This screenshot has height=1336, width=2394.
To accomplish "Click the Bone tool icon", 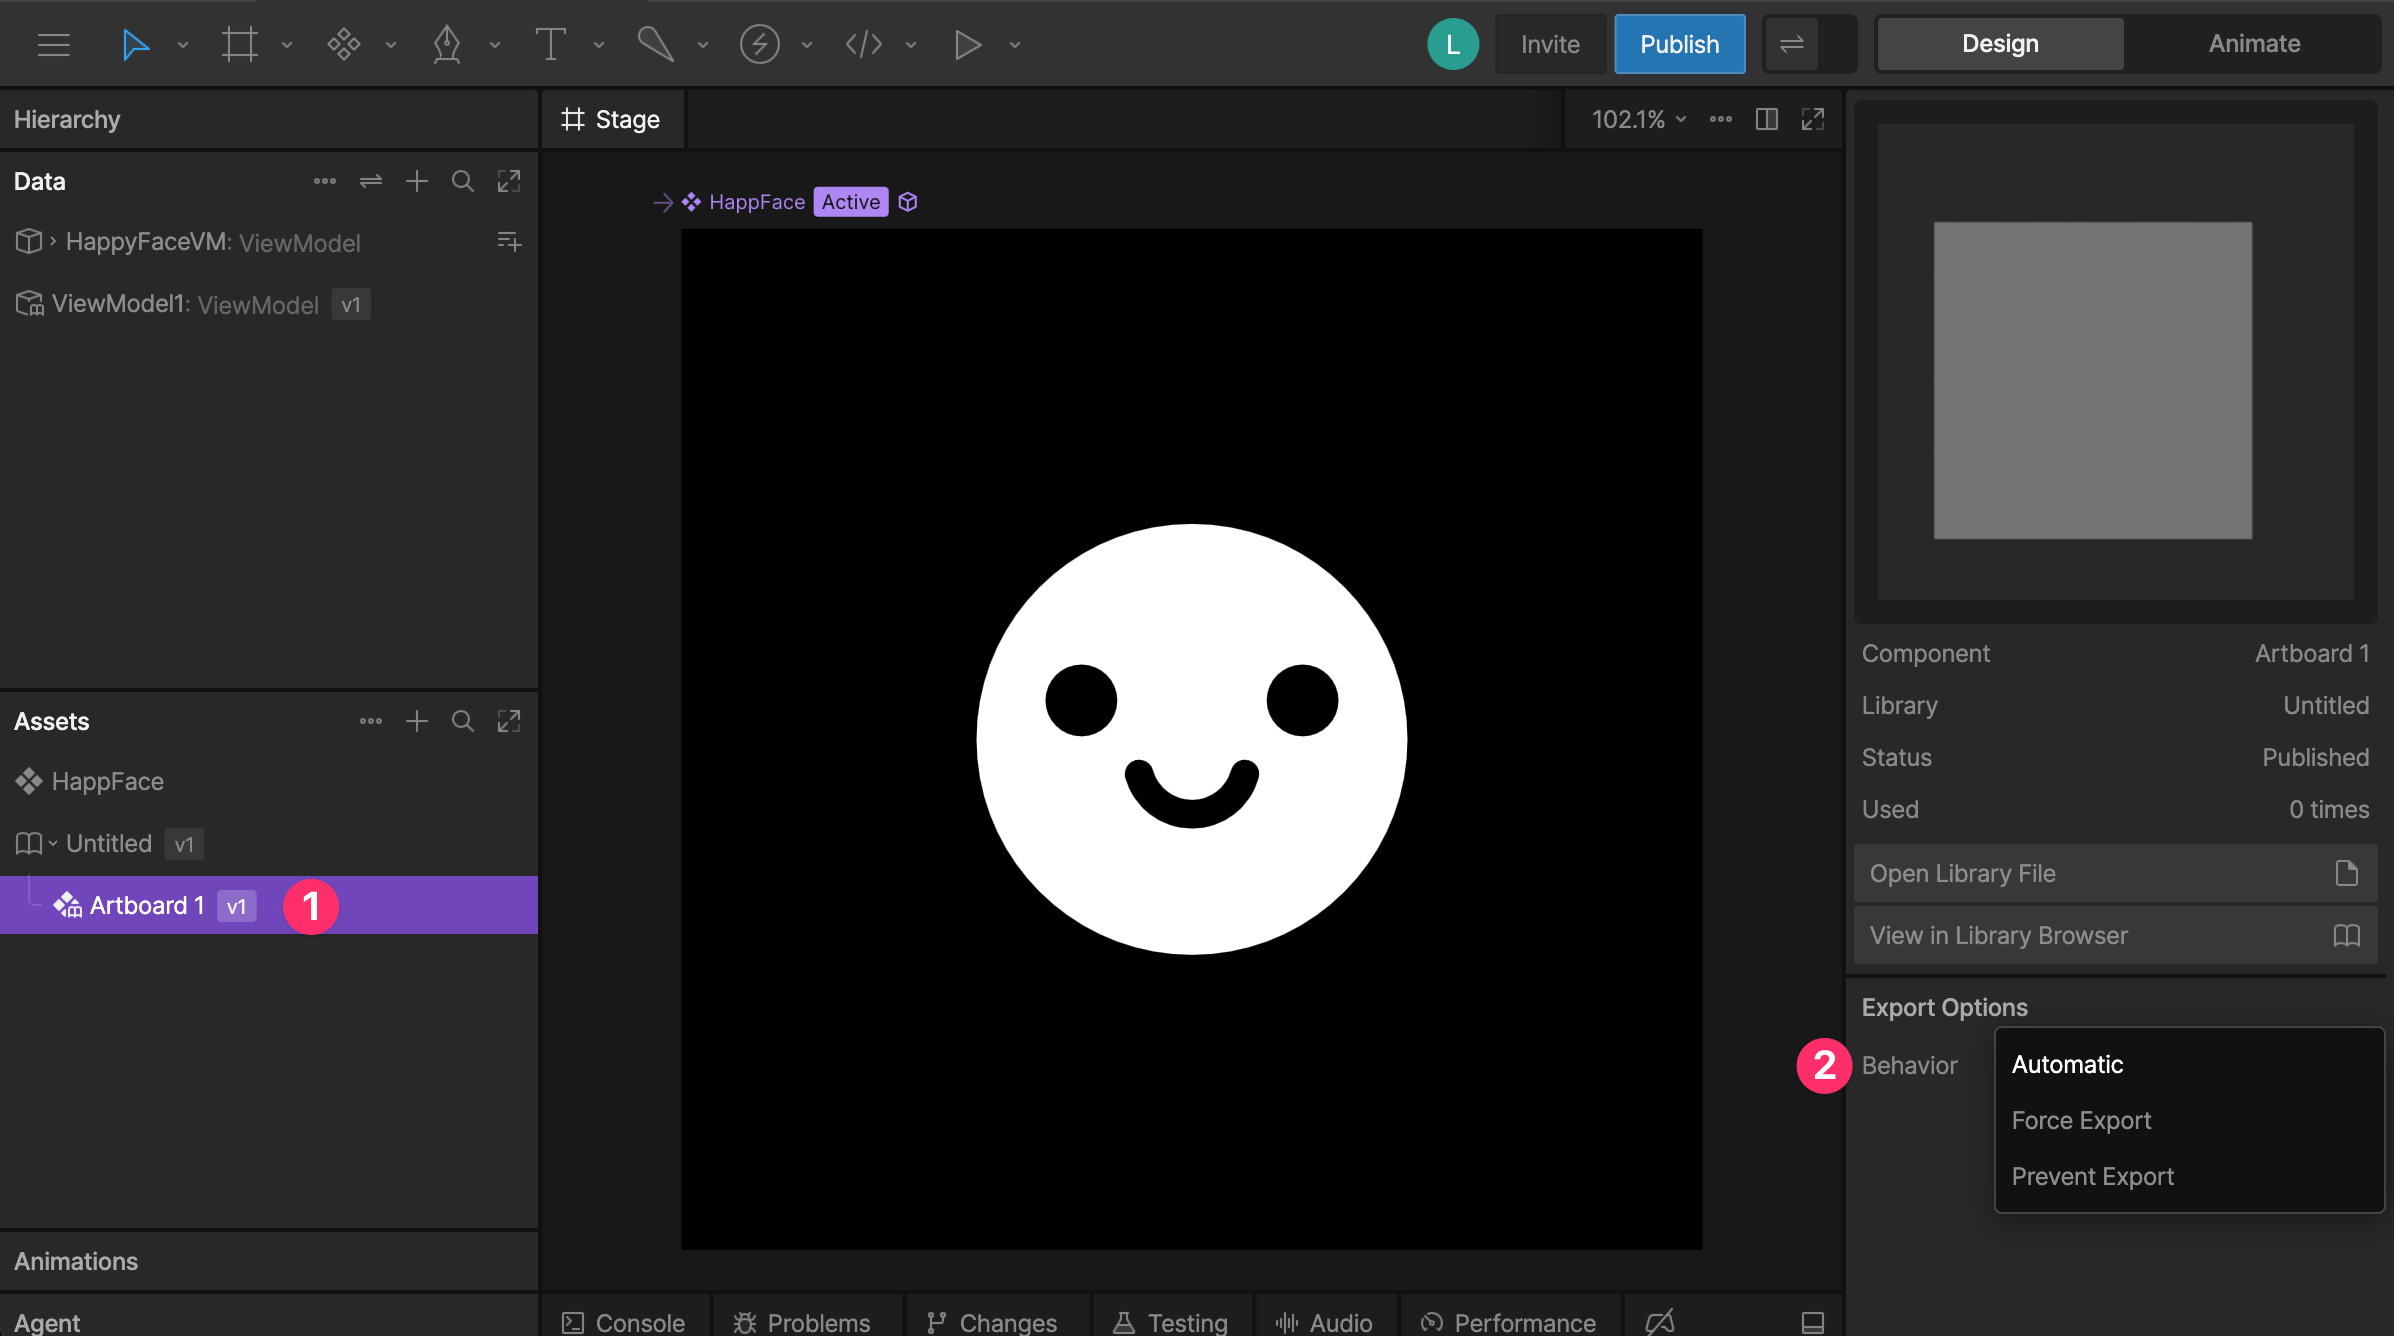I will coord(655,44).
